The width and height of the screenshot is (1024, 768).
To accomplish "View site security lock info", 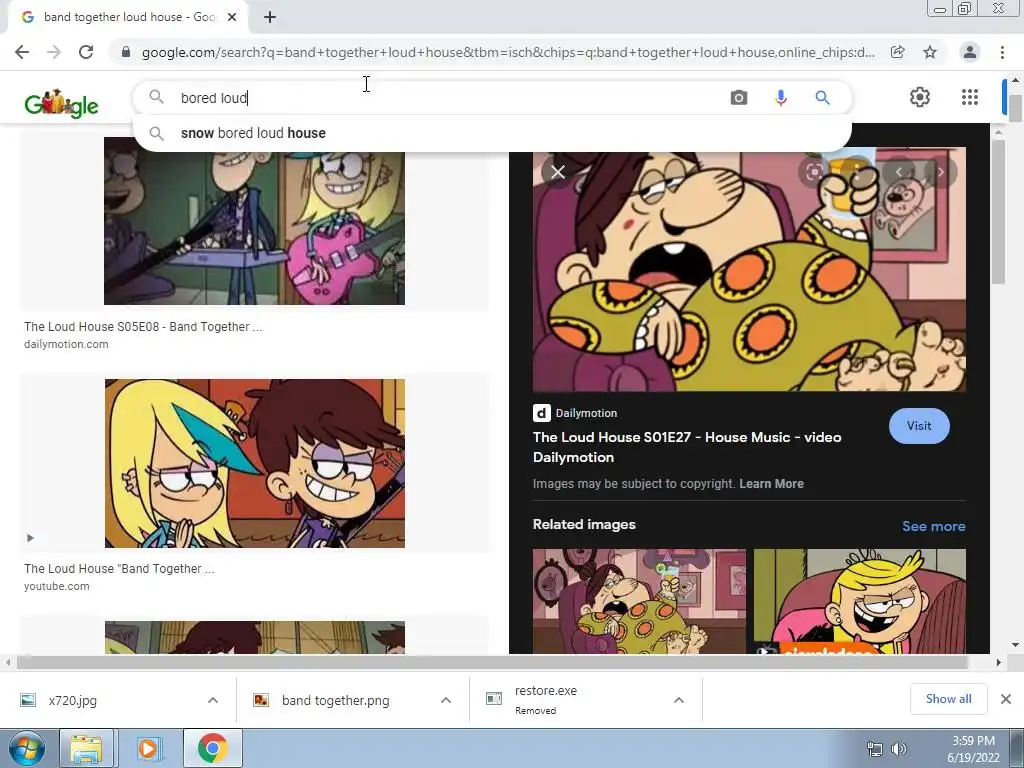I will [126, 52].
